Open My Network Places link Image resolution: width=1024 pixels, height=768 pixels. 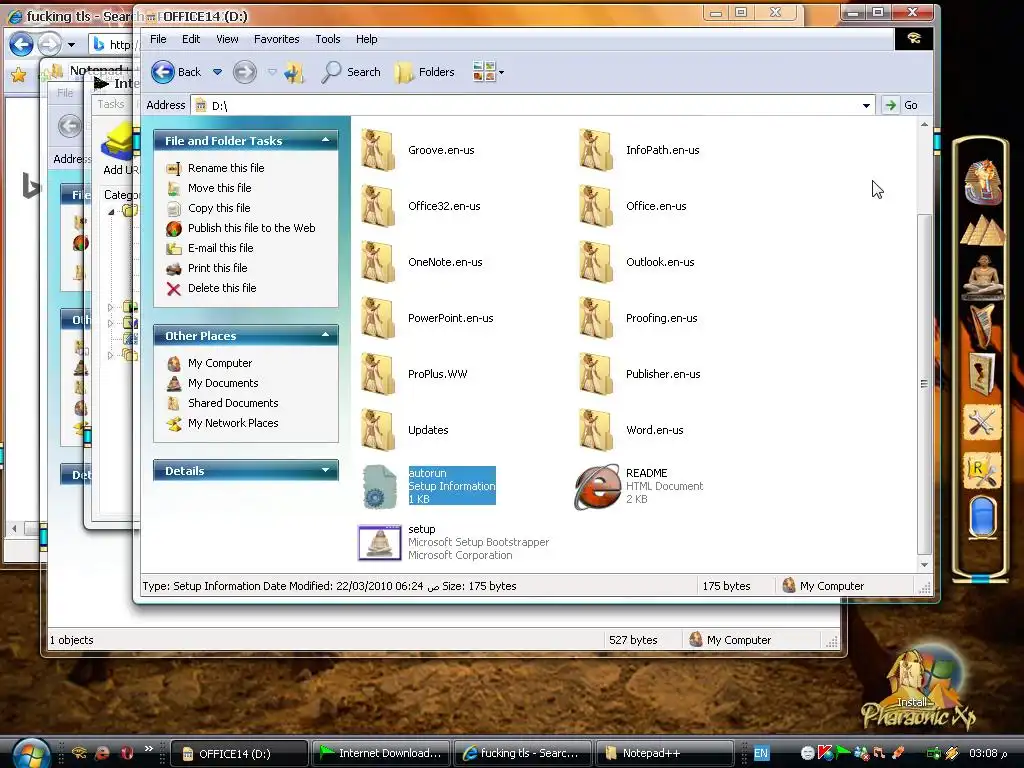tap(233, 423)
